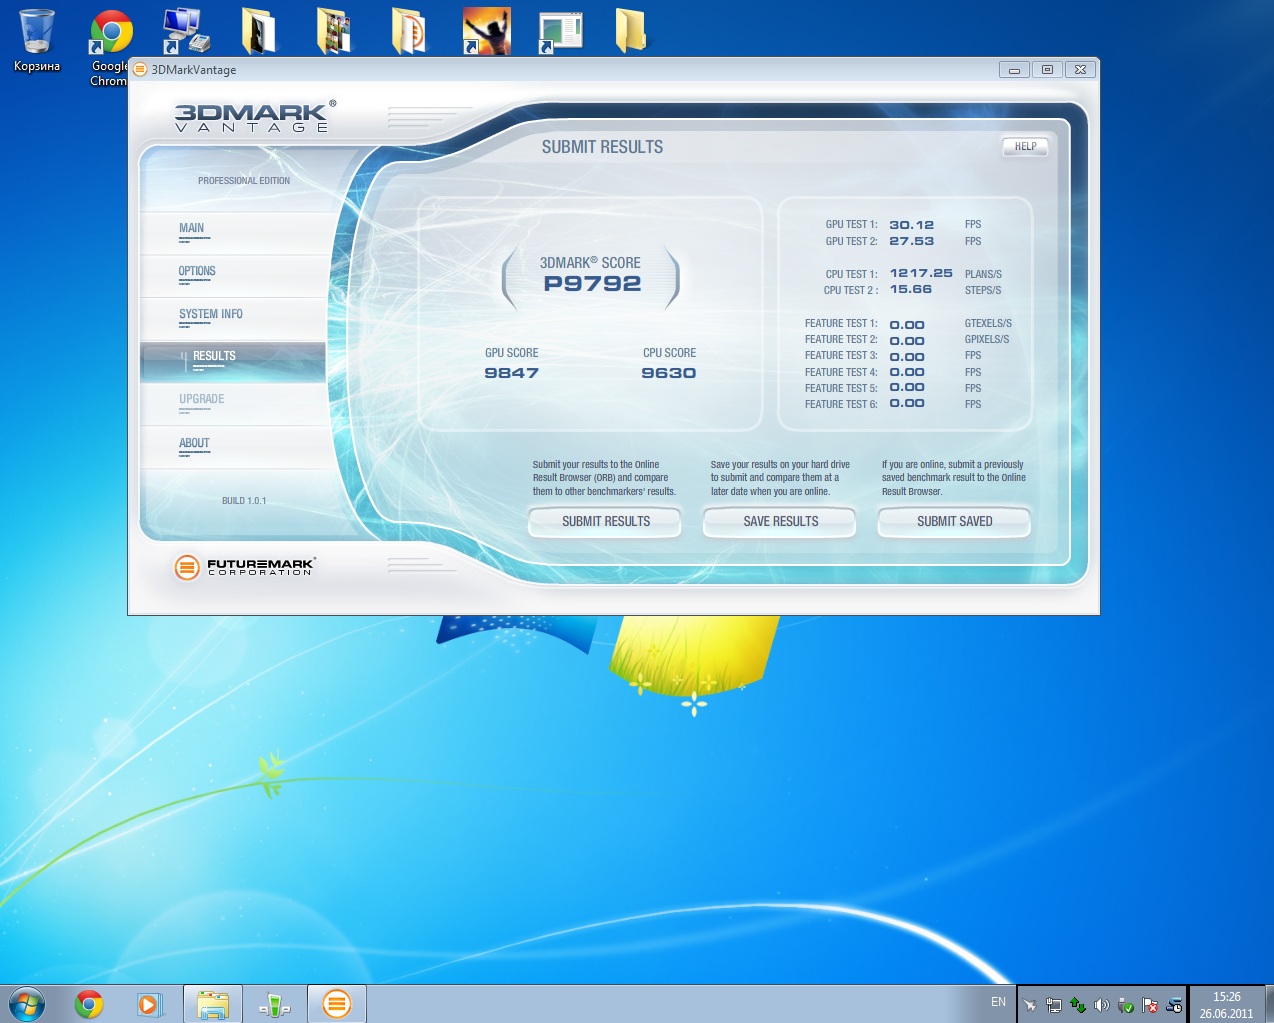Click the SAVE RESULTS button

point(780,521)
